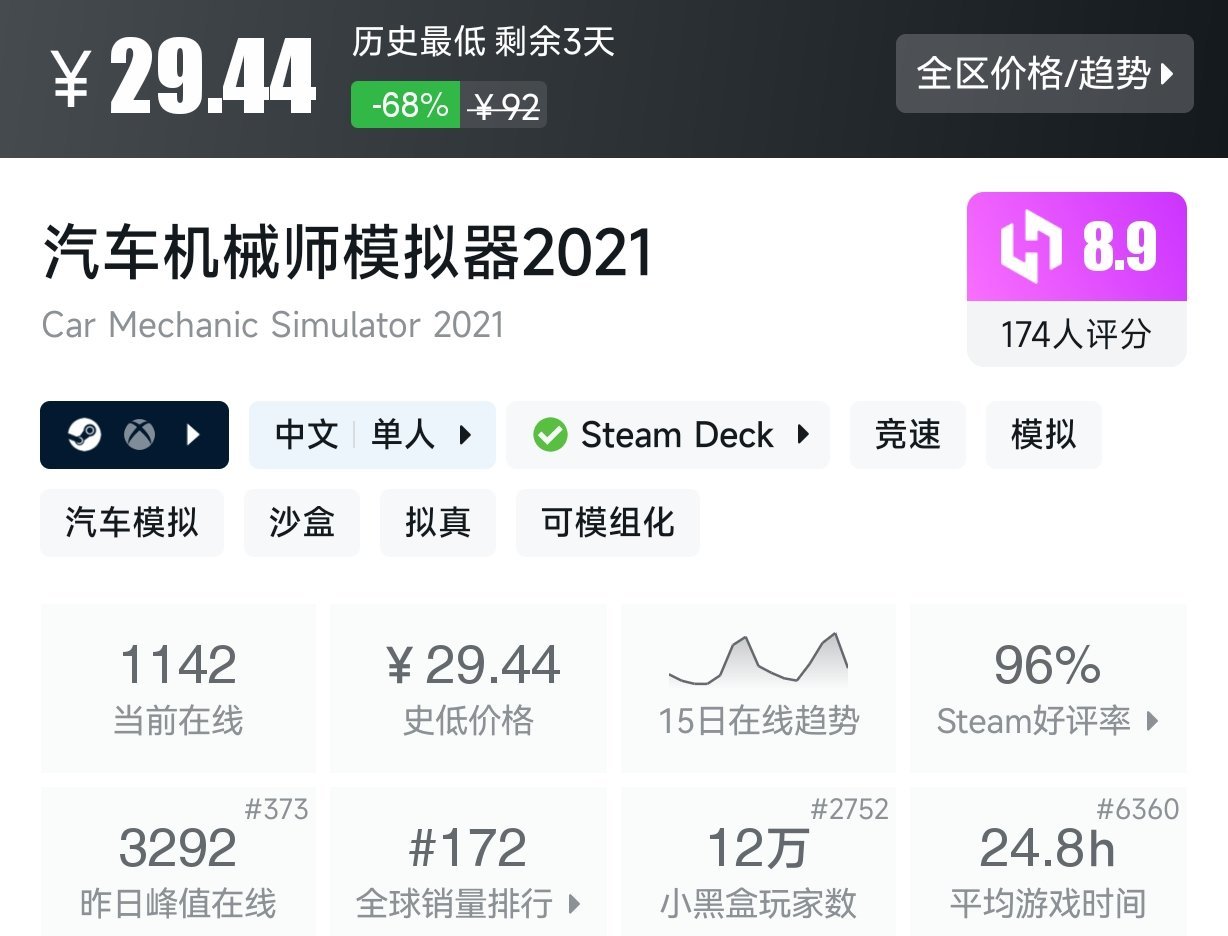Select the 汽车模拟 tag
Viewport: 1228px width, 936px height.
132,522
